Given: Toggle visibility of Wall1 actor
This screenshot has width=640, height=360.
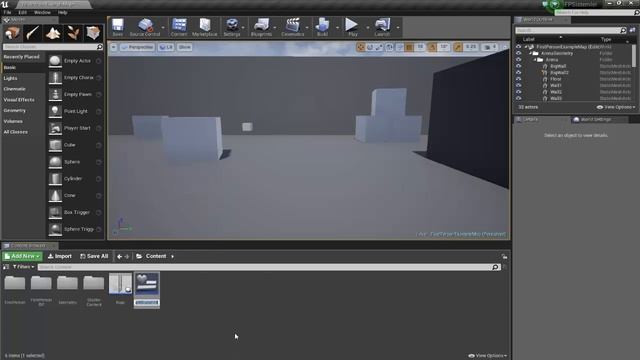Looking at the screenshot, I should point(518,86).
